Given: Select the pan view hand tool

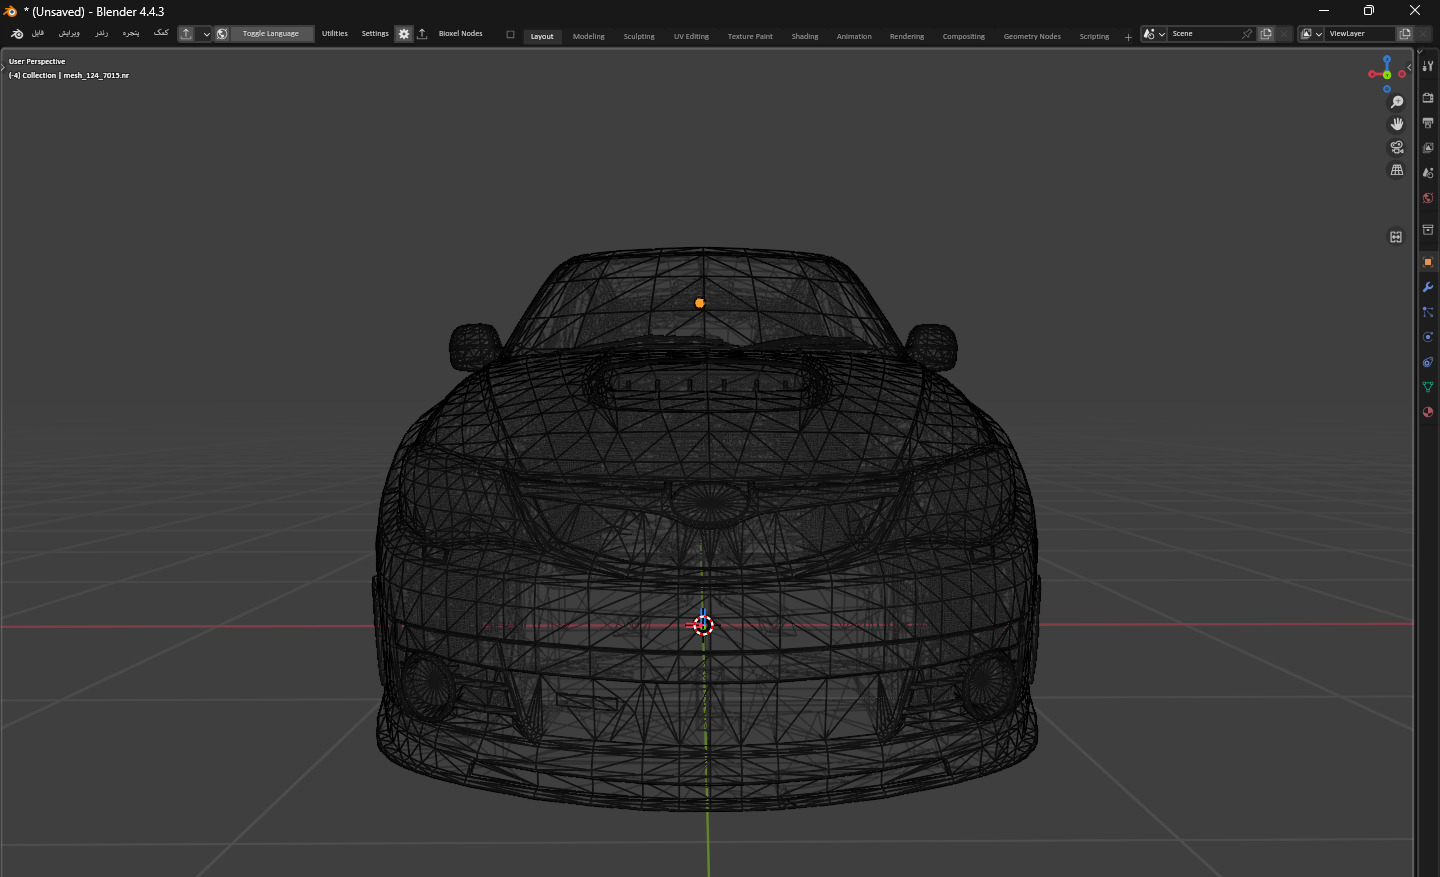Looking at the screenshot, I should pyautogui.click(x=1397, y=124).
